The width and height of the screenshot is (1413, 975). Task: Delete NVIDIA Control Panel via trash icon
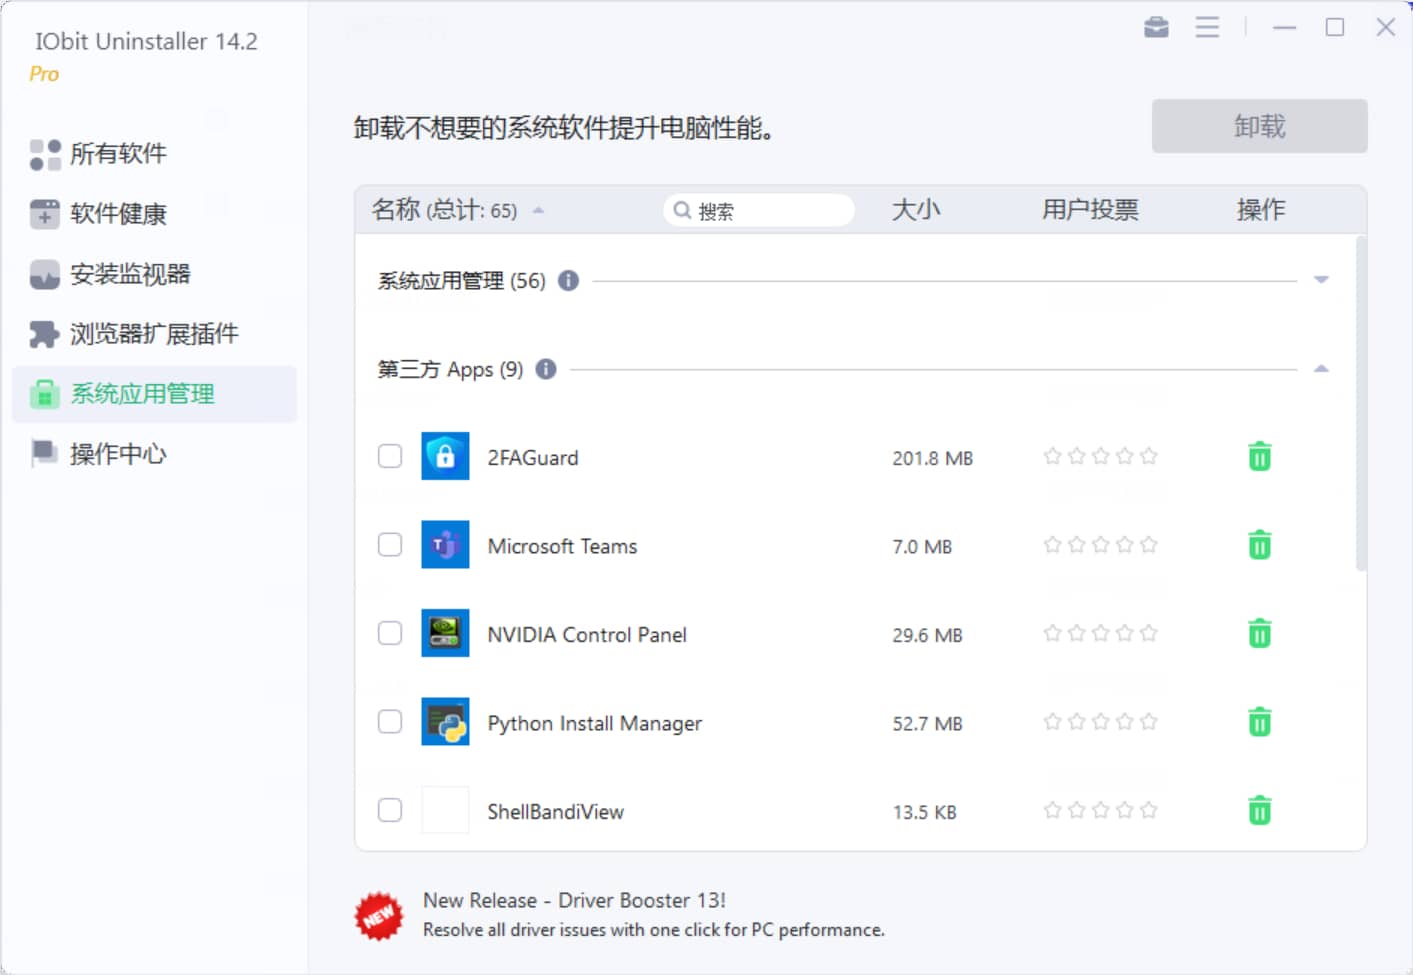click(1259, 634)
